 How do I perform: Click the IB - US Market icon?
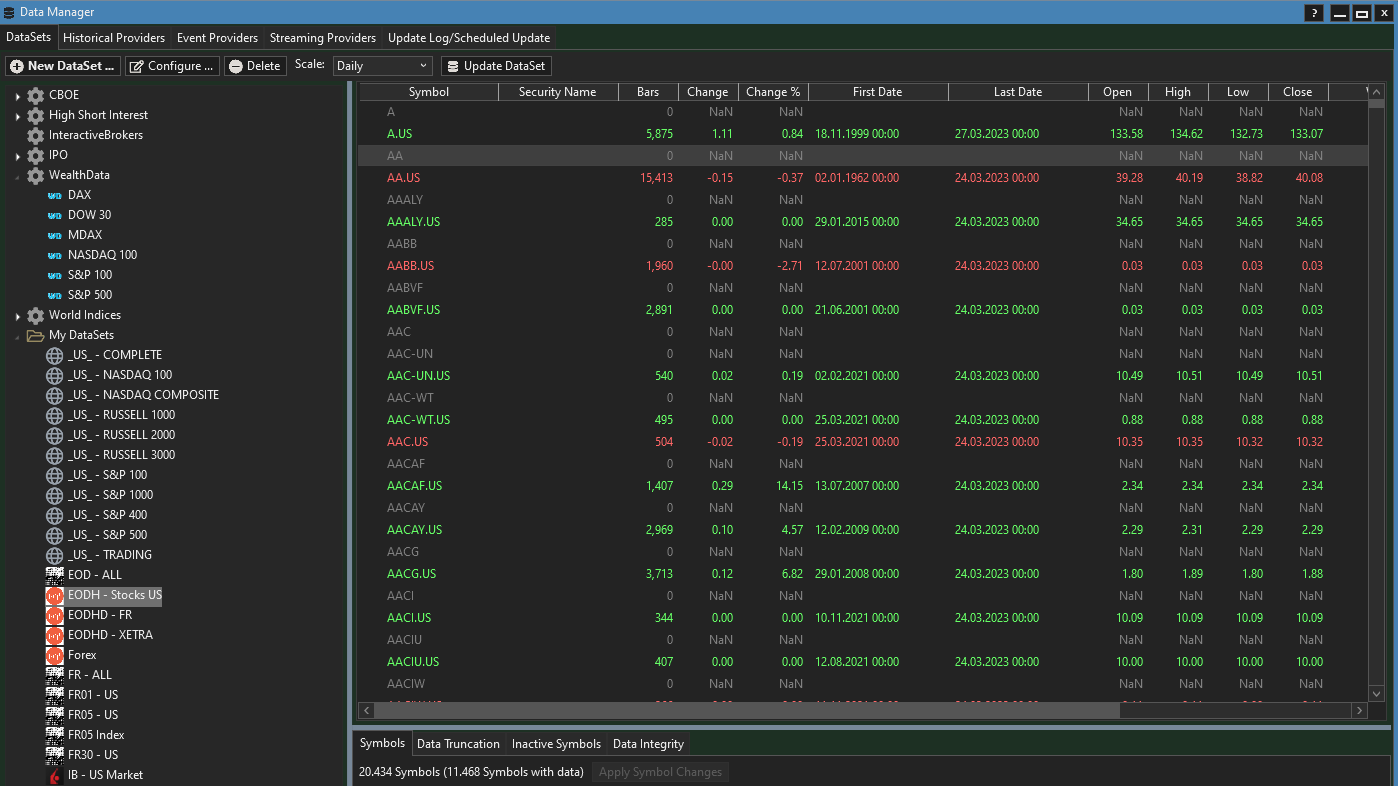point(55,775)
